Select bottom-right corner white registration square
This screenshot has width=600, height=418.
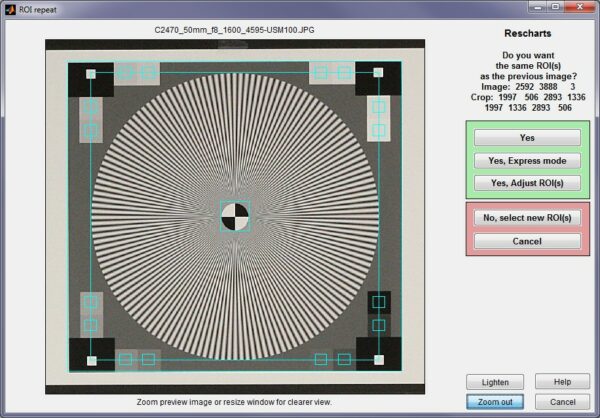tap(379, 360)
